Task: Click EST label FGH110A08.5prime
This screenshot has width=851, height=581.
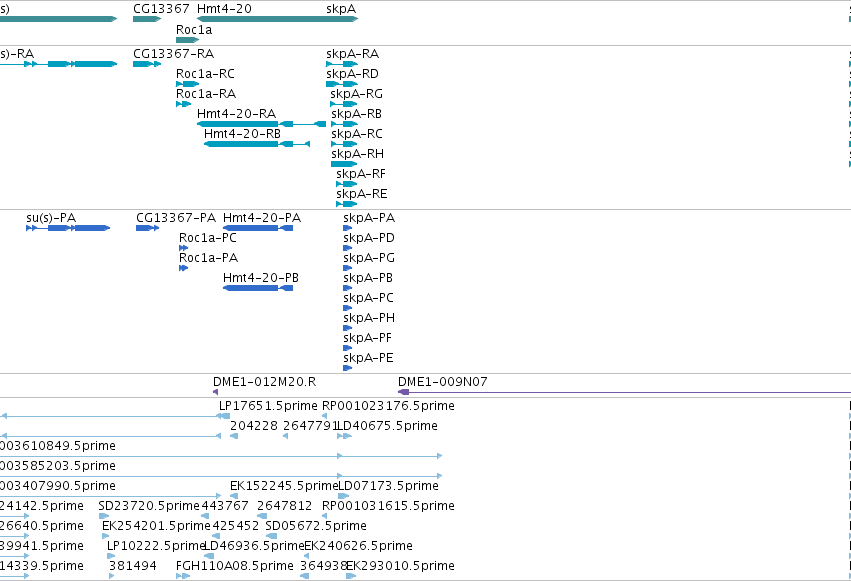Action: (234, 567)
